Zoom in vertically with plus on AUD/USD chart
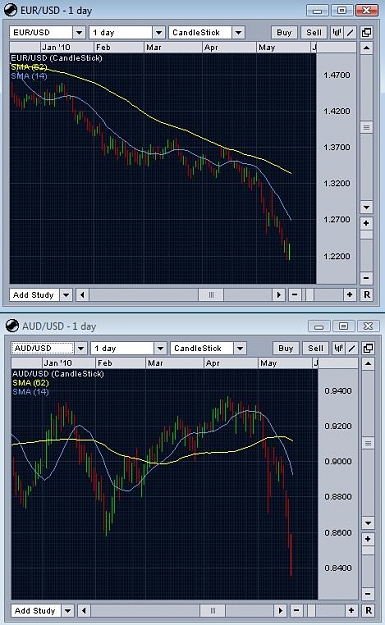385x625 pixels. [368, 539]
